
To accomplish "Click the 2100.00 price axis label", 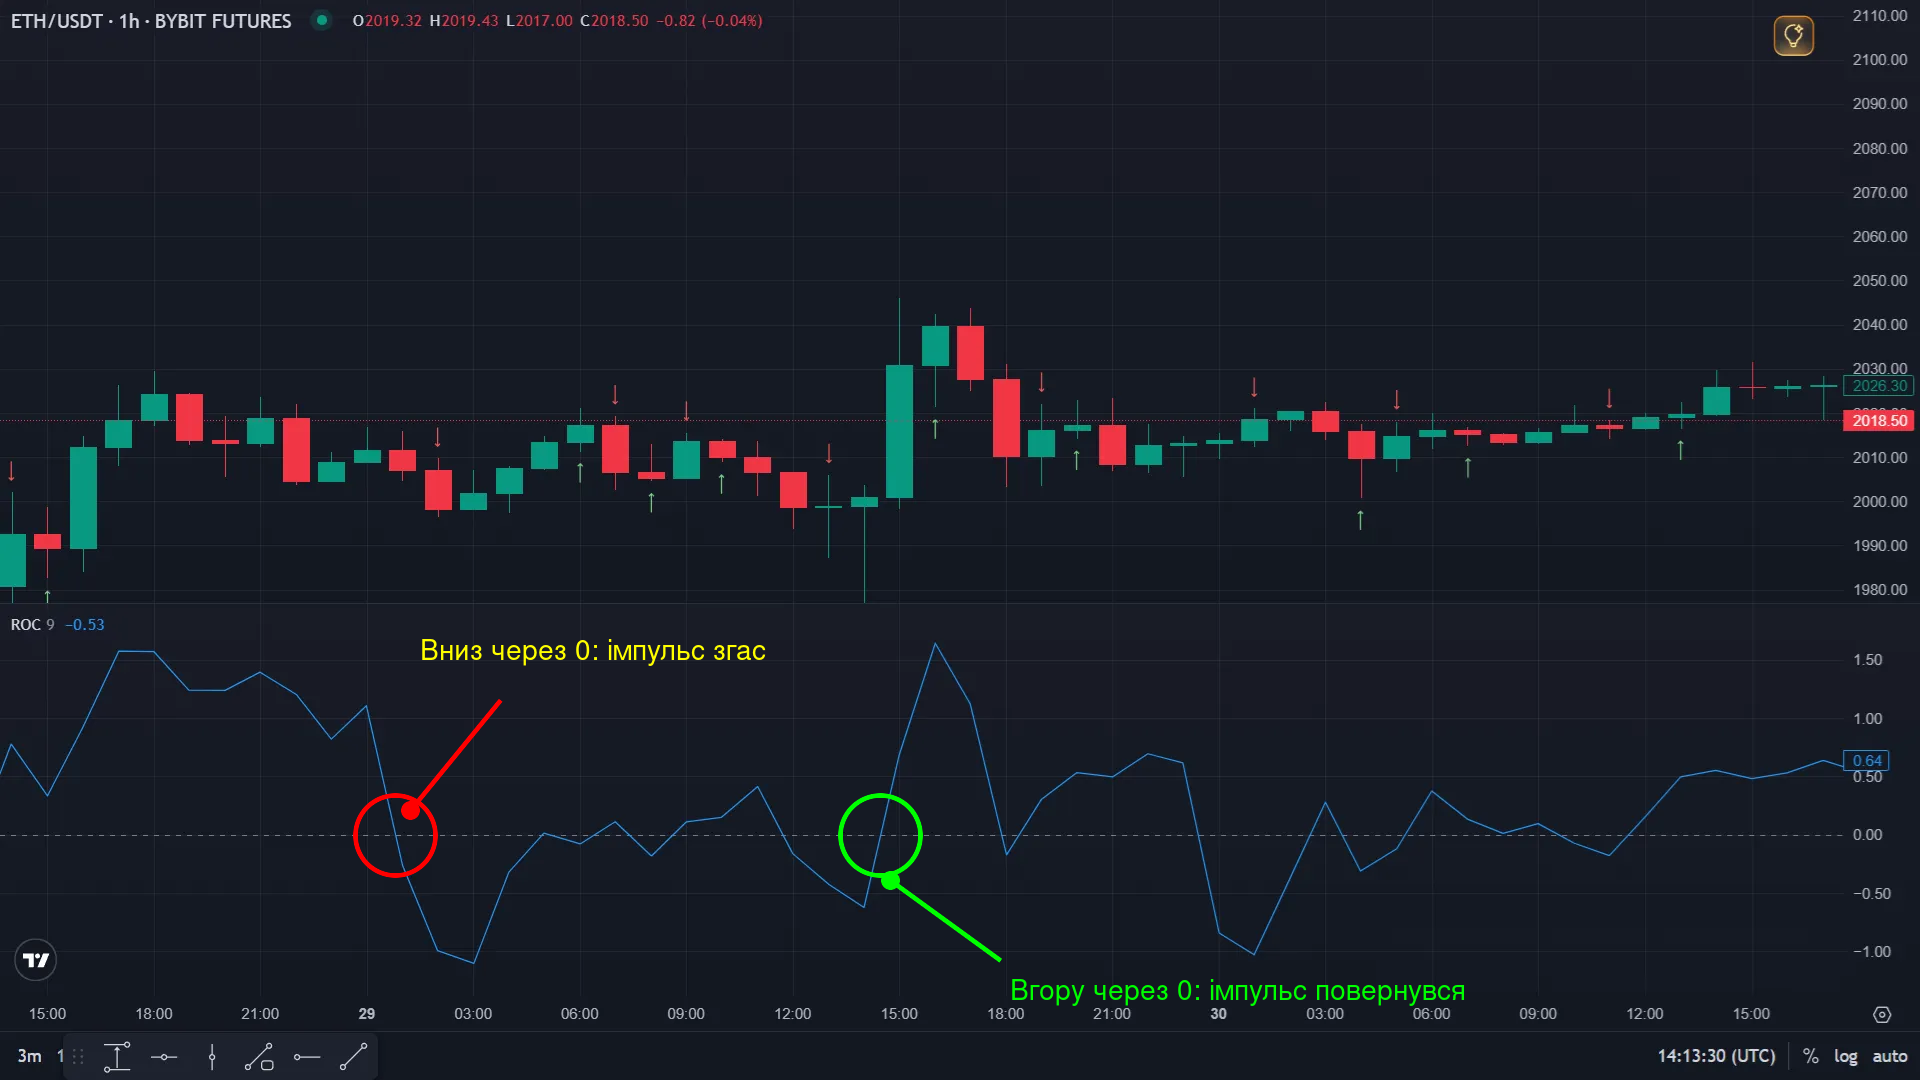I will click(1880, 60).
